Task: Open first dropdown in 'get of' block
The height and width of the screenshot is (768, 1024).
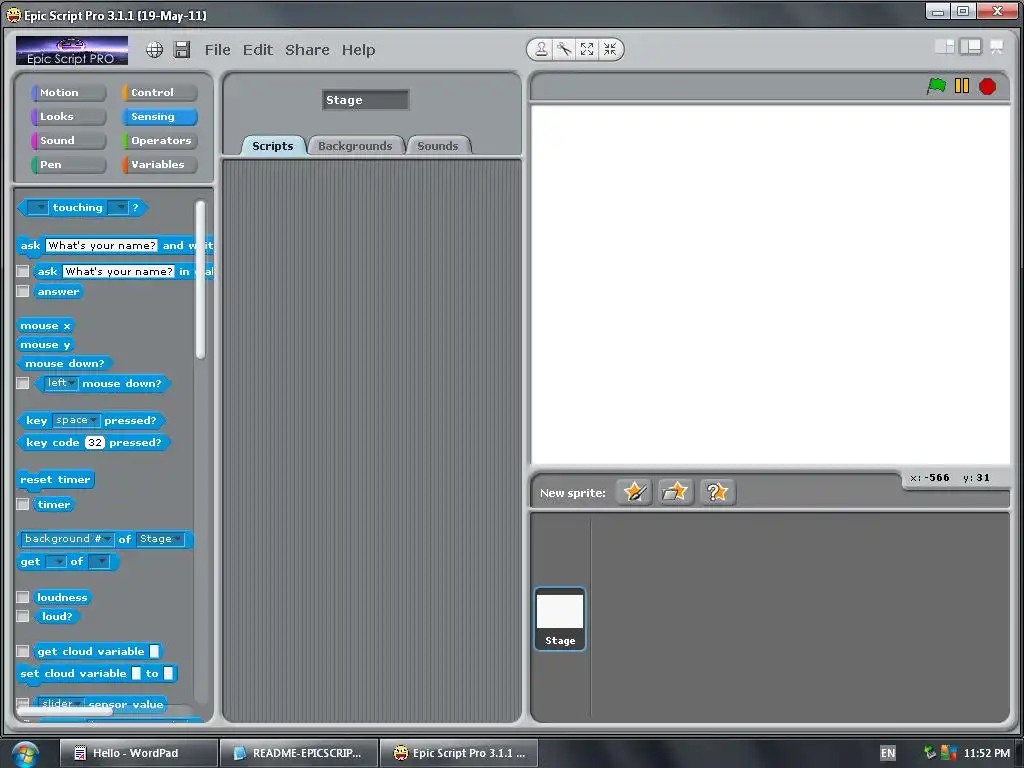Action: point(56,561)
